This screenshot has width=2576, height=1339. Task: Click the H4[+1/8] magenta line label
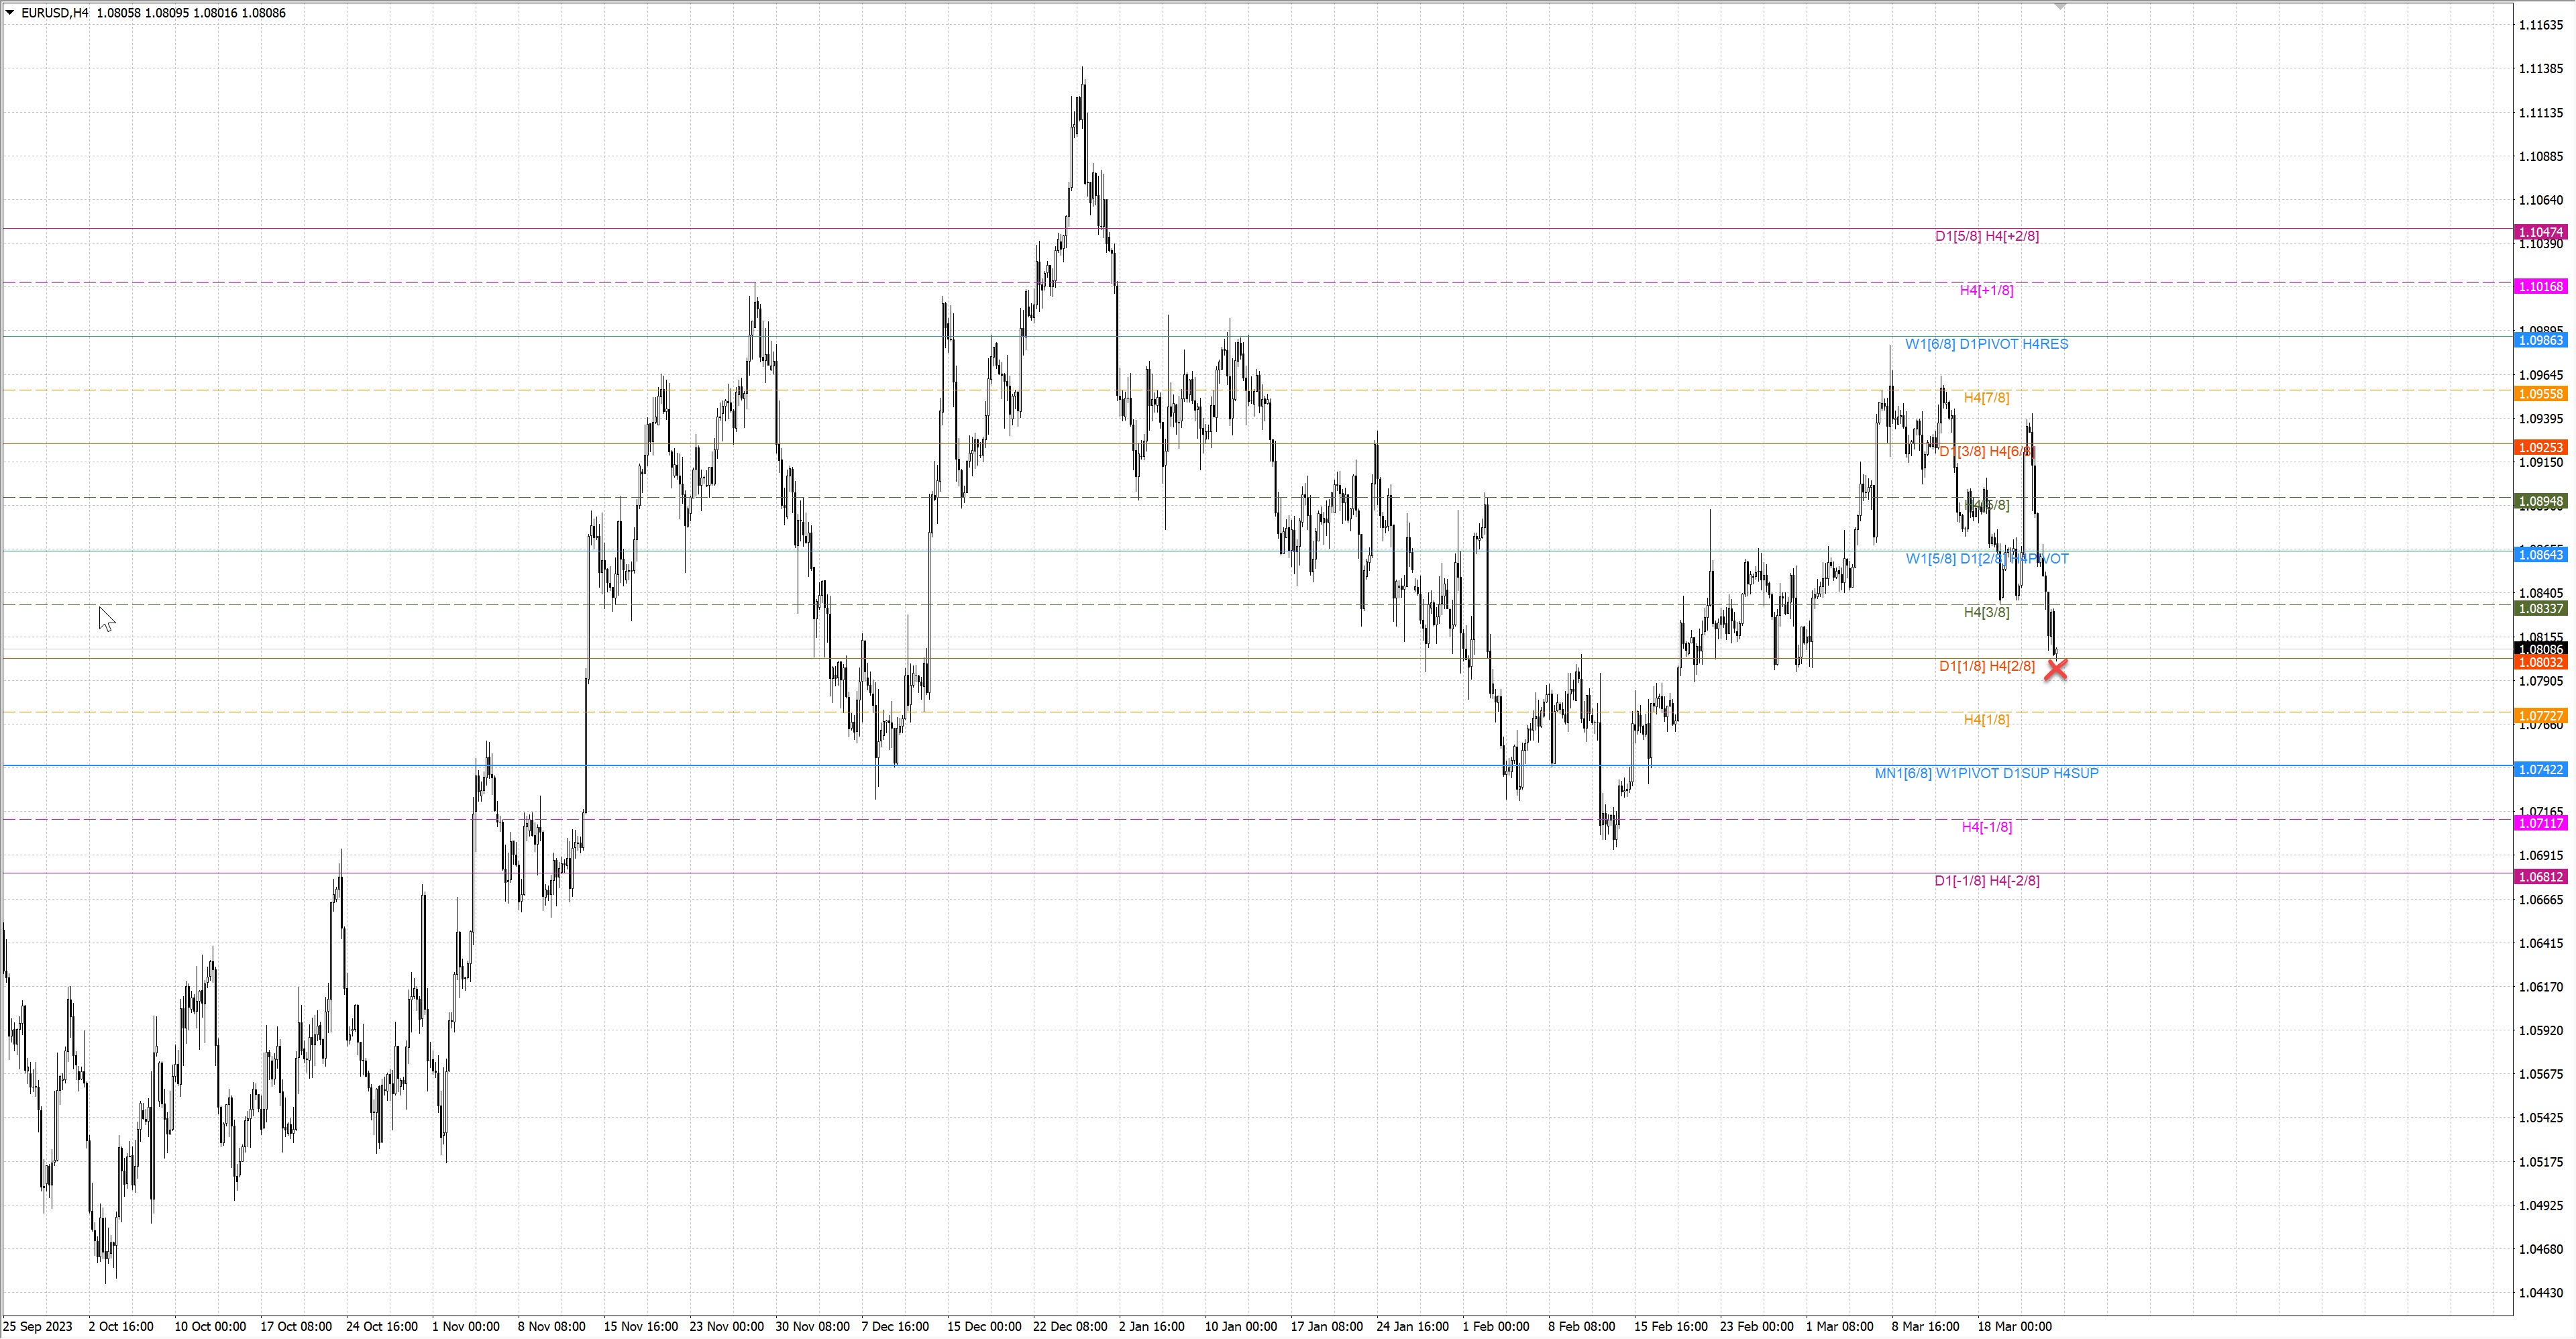tap(1986, 290)
